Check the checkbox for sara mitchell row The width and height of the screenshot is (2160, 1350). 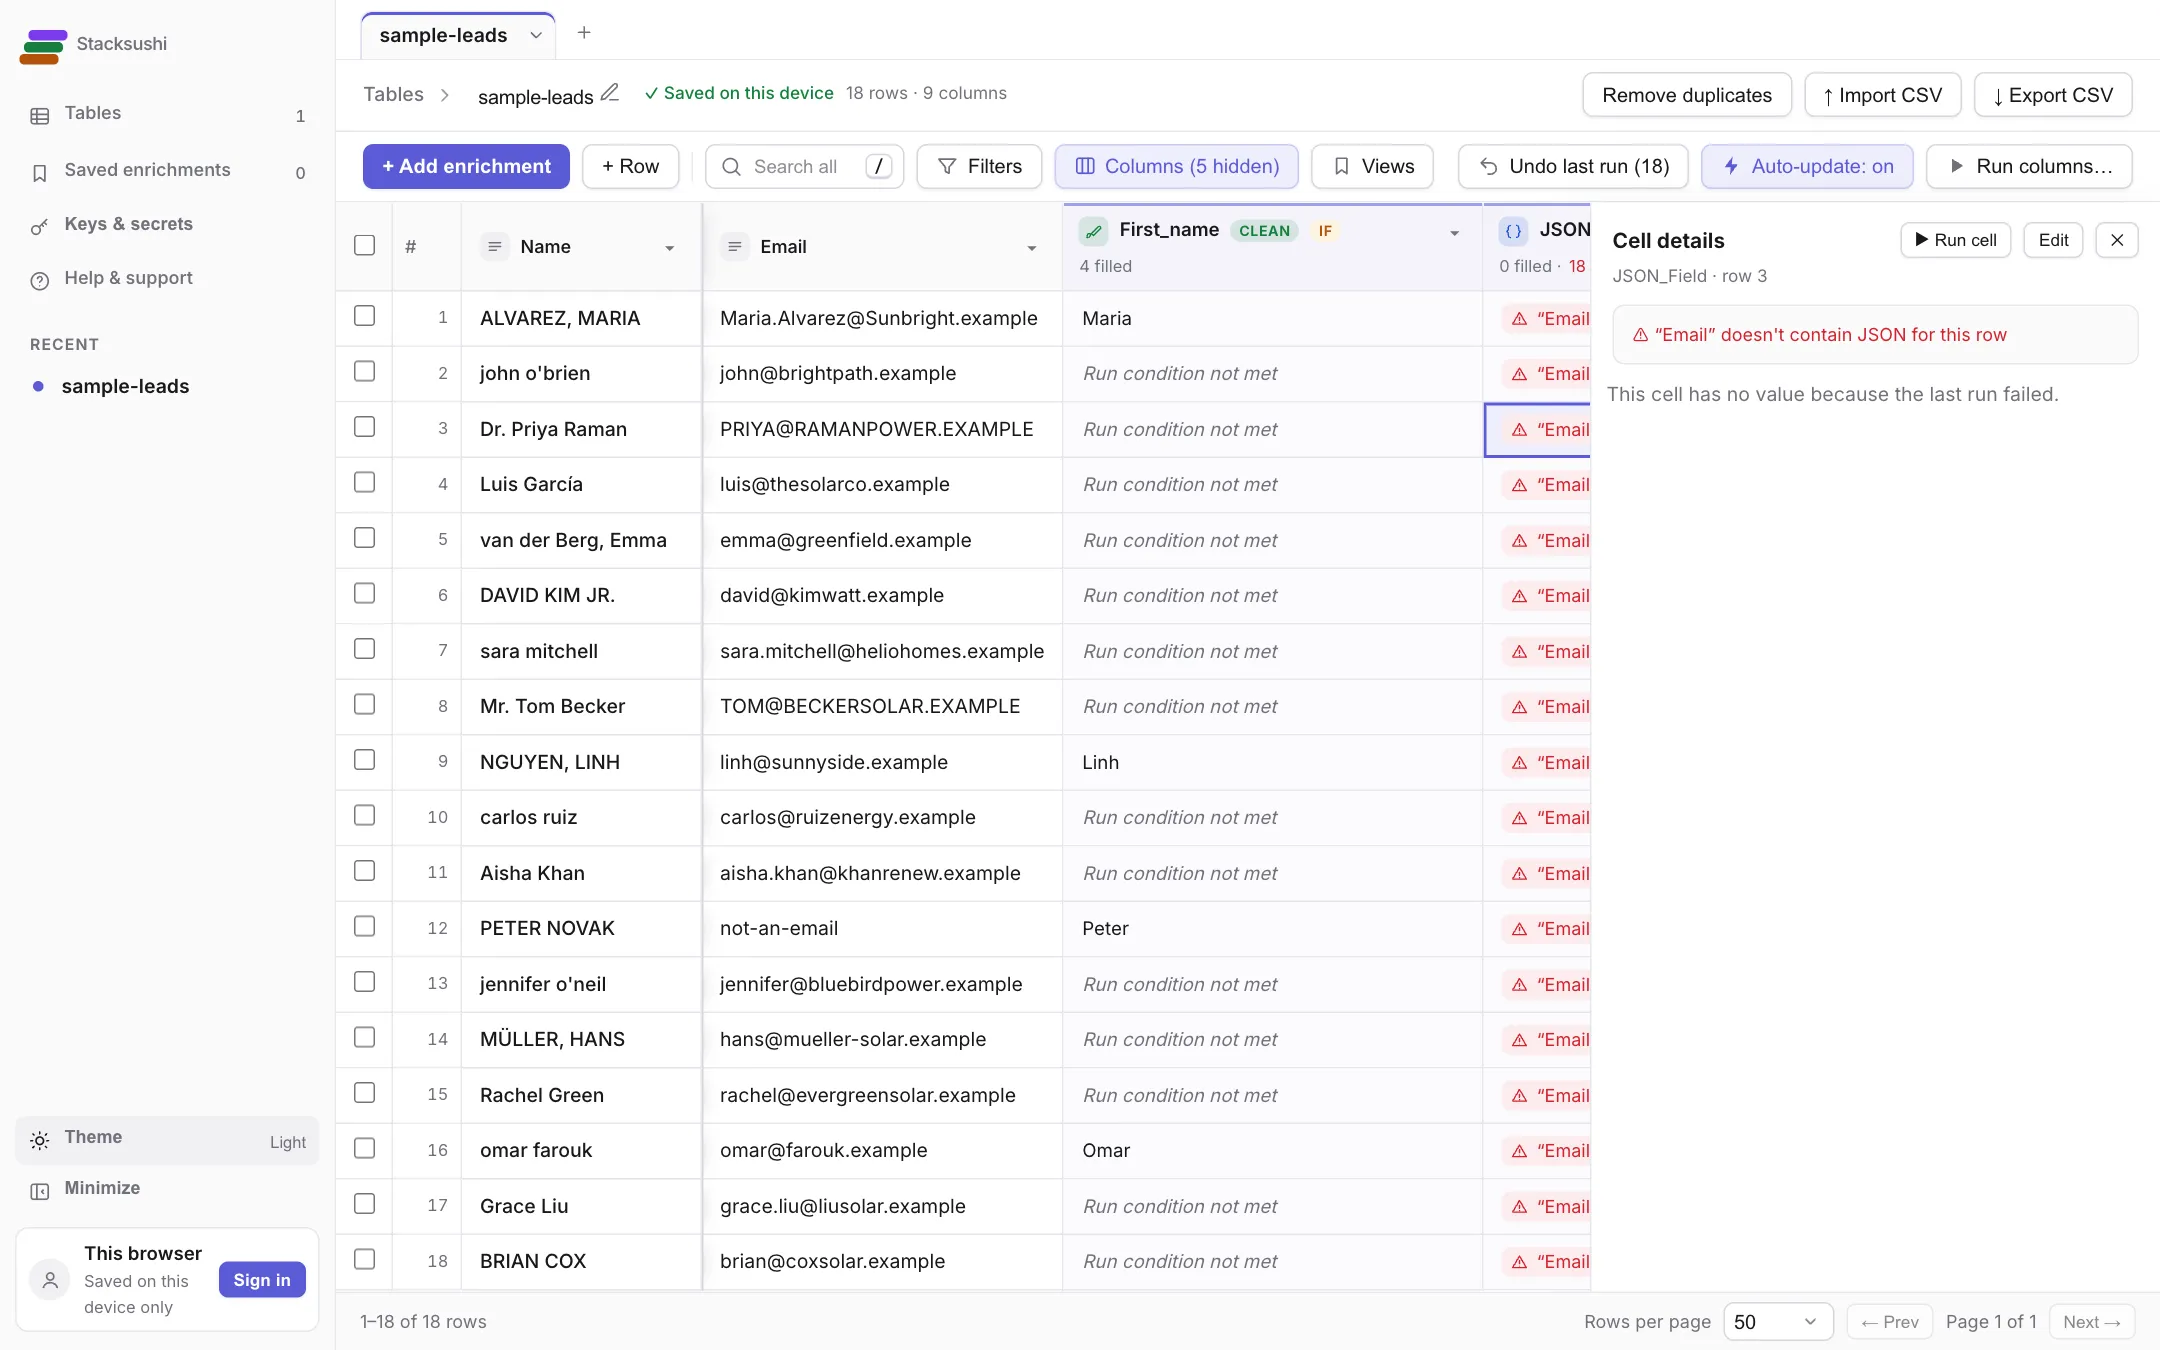(365, 649)
